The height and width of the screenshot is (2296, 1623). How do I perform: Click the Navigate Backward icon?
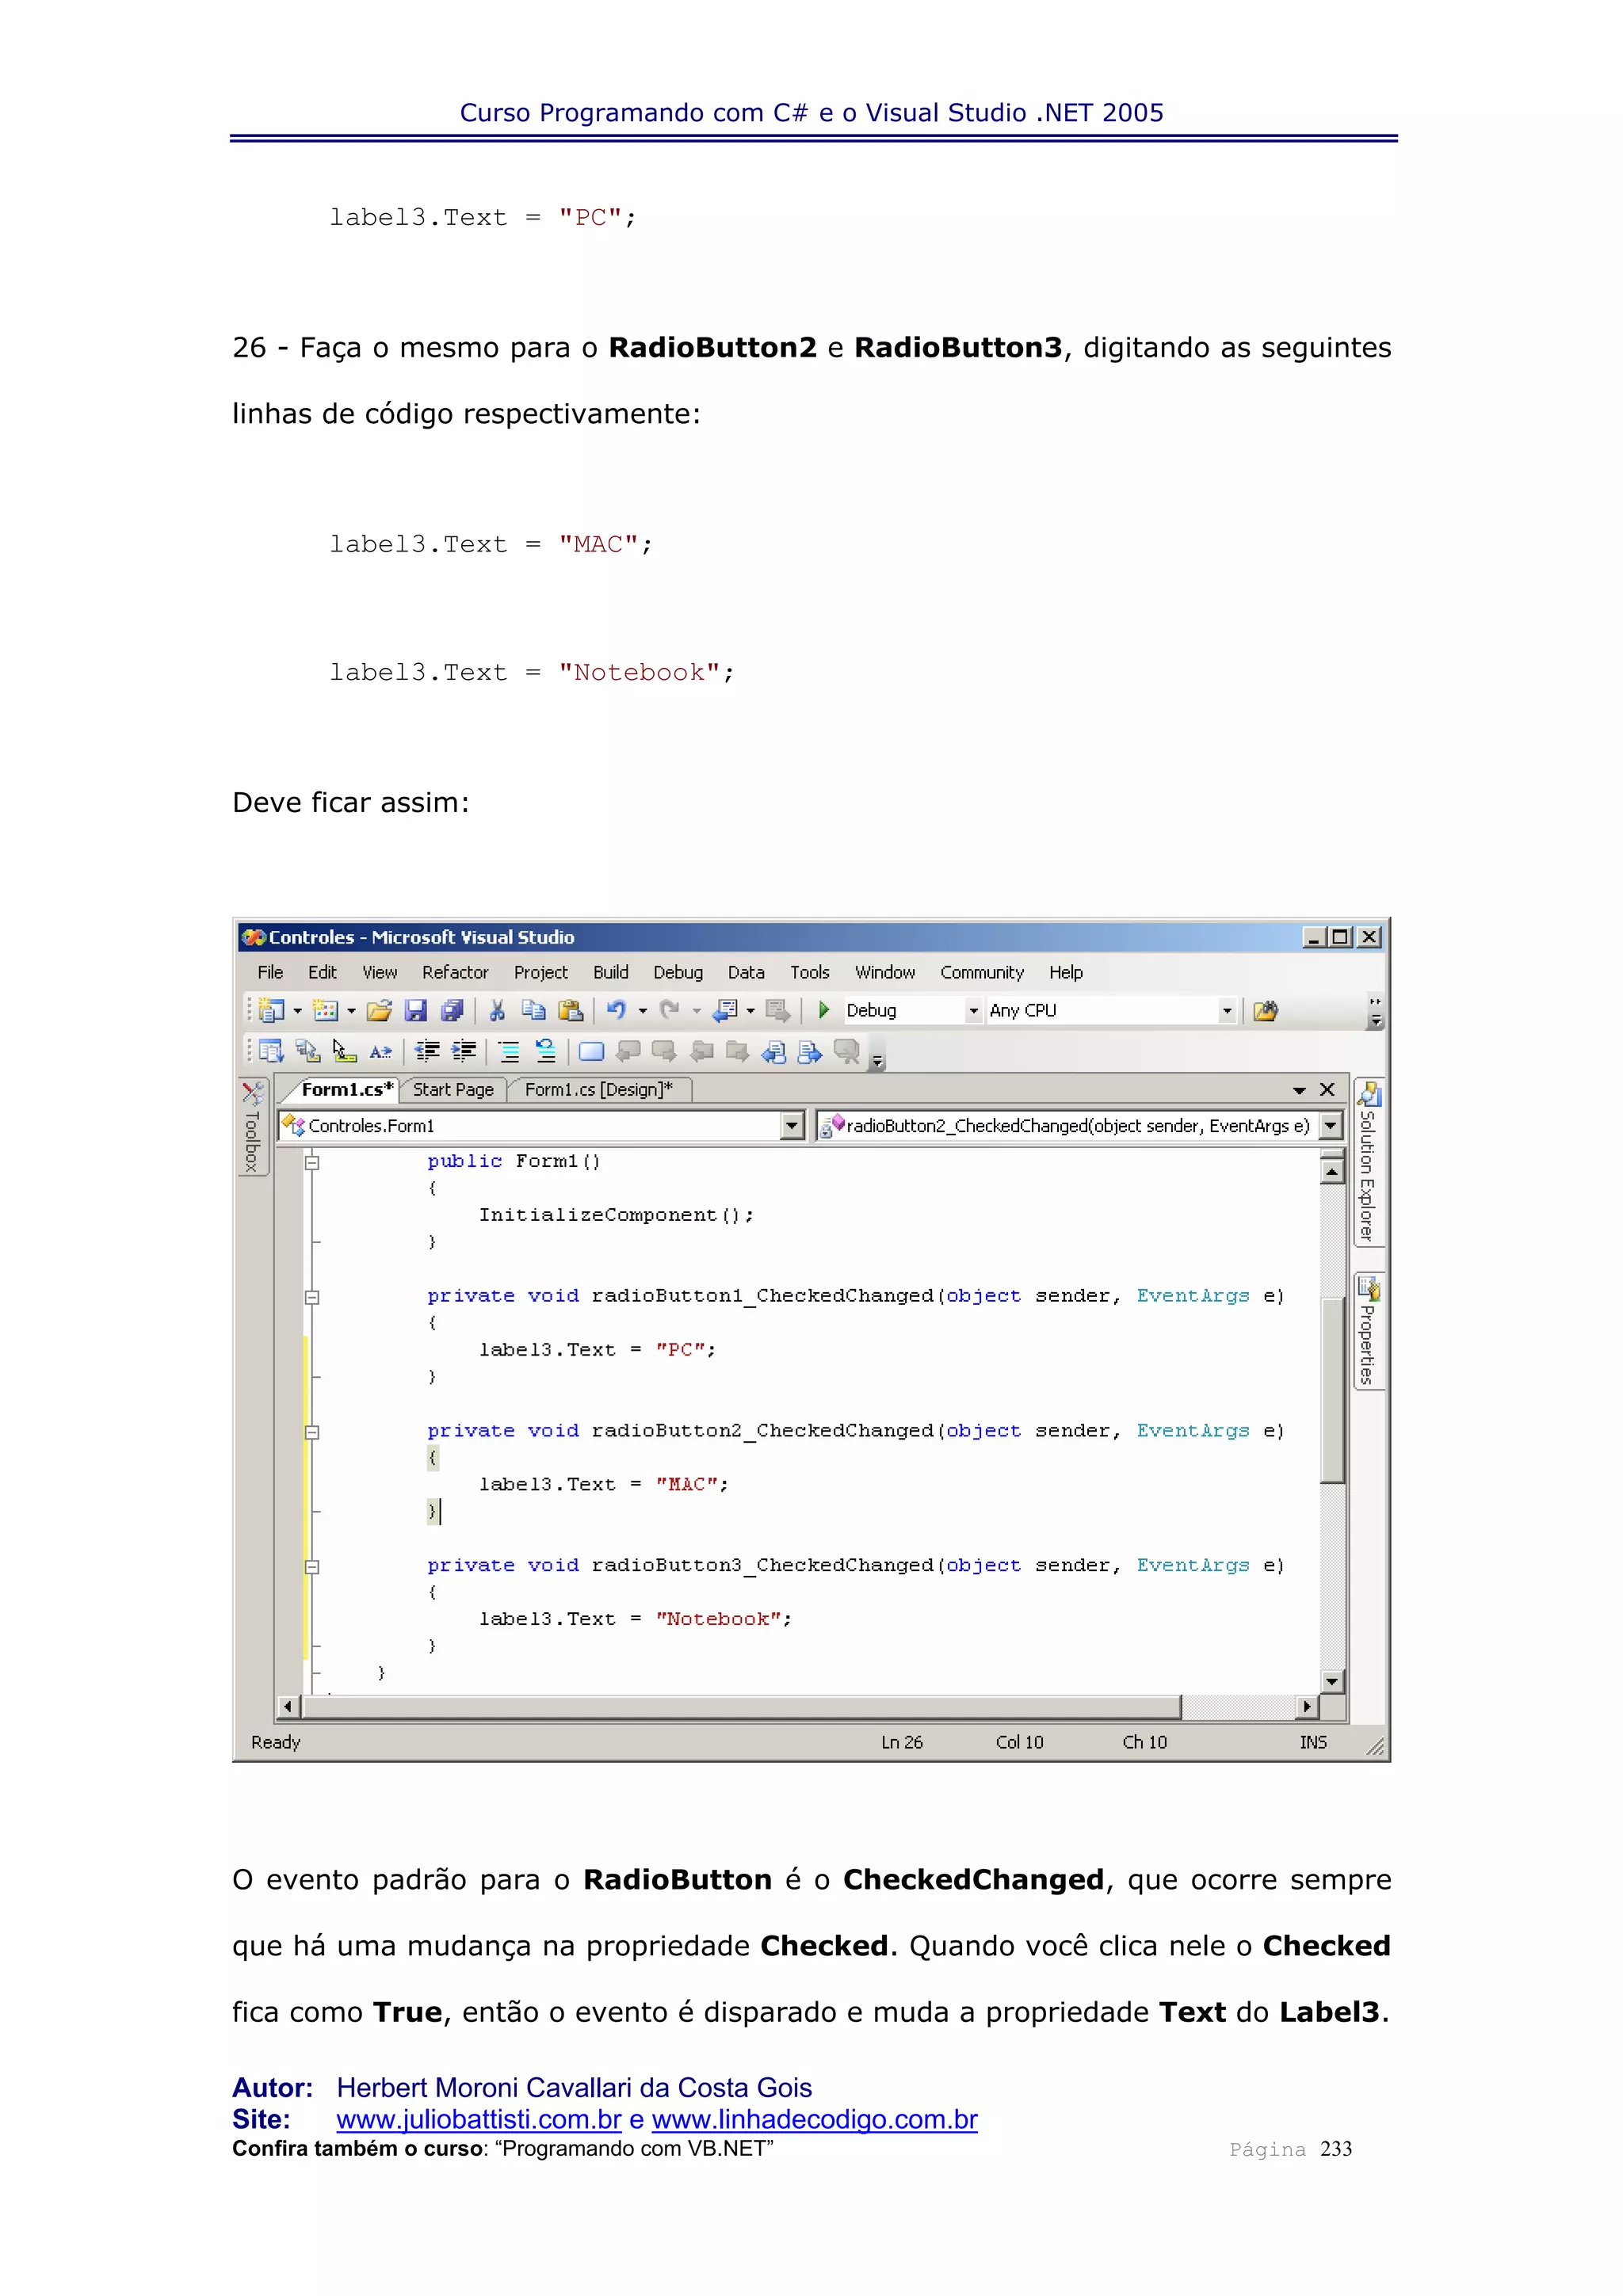click(725, 1010)
